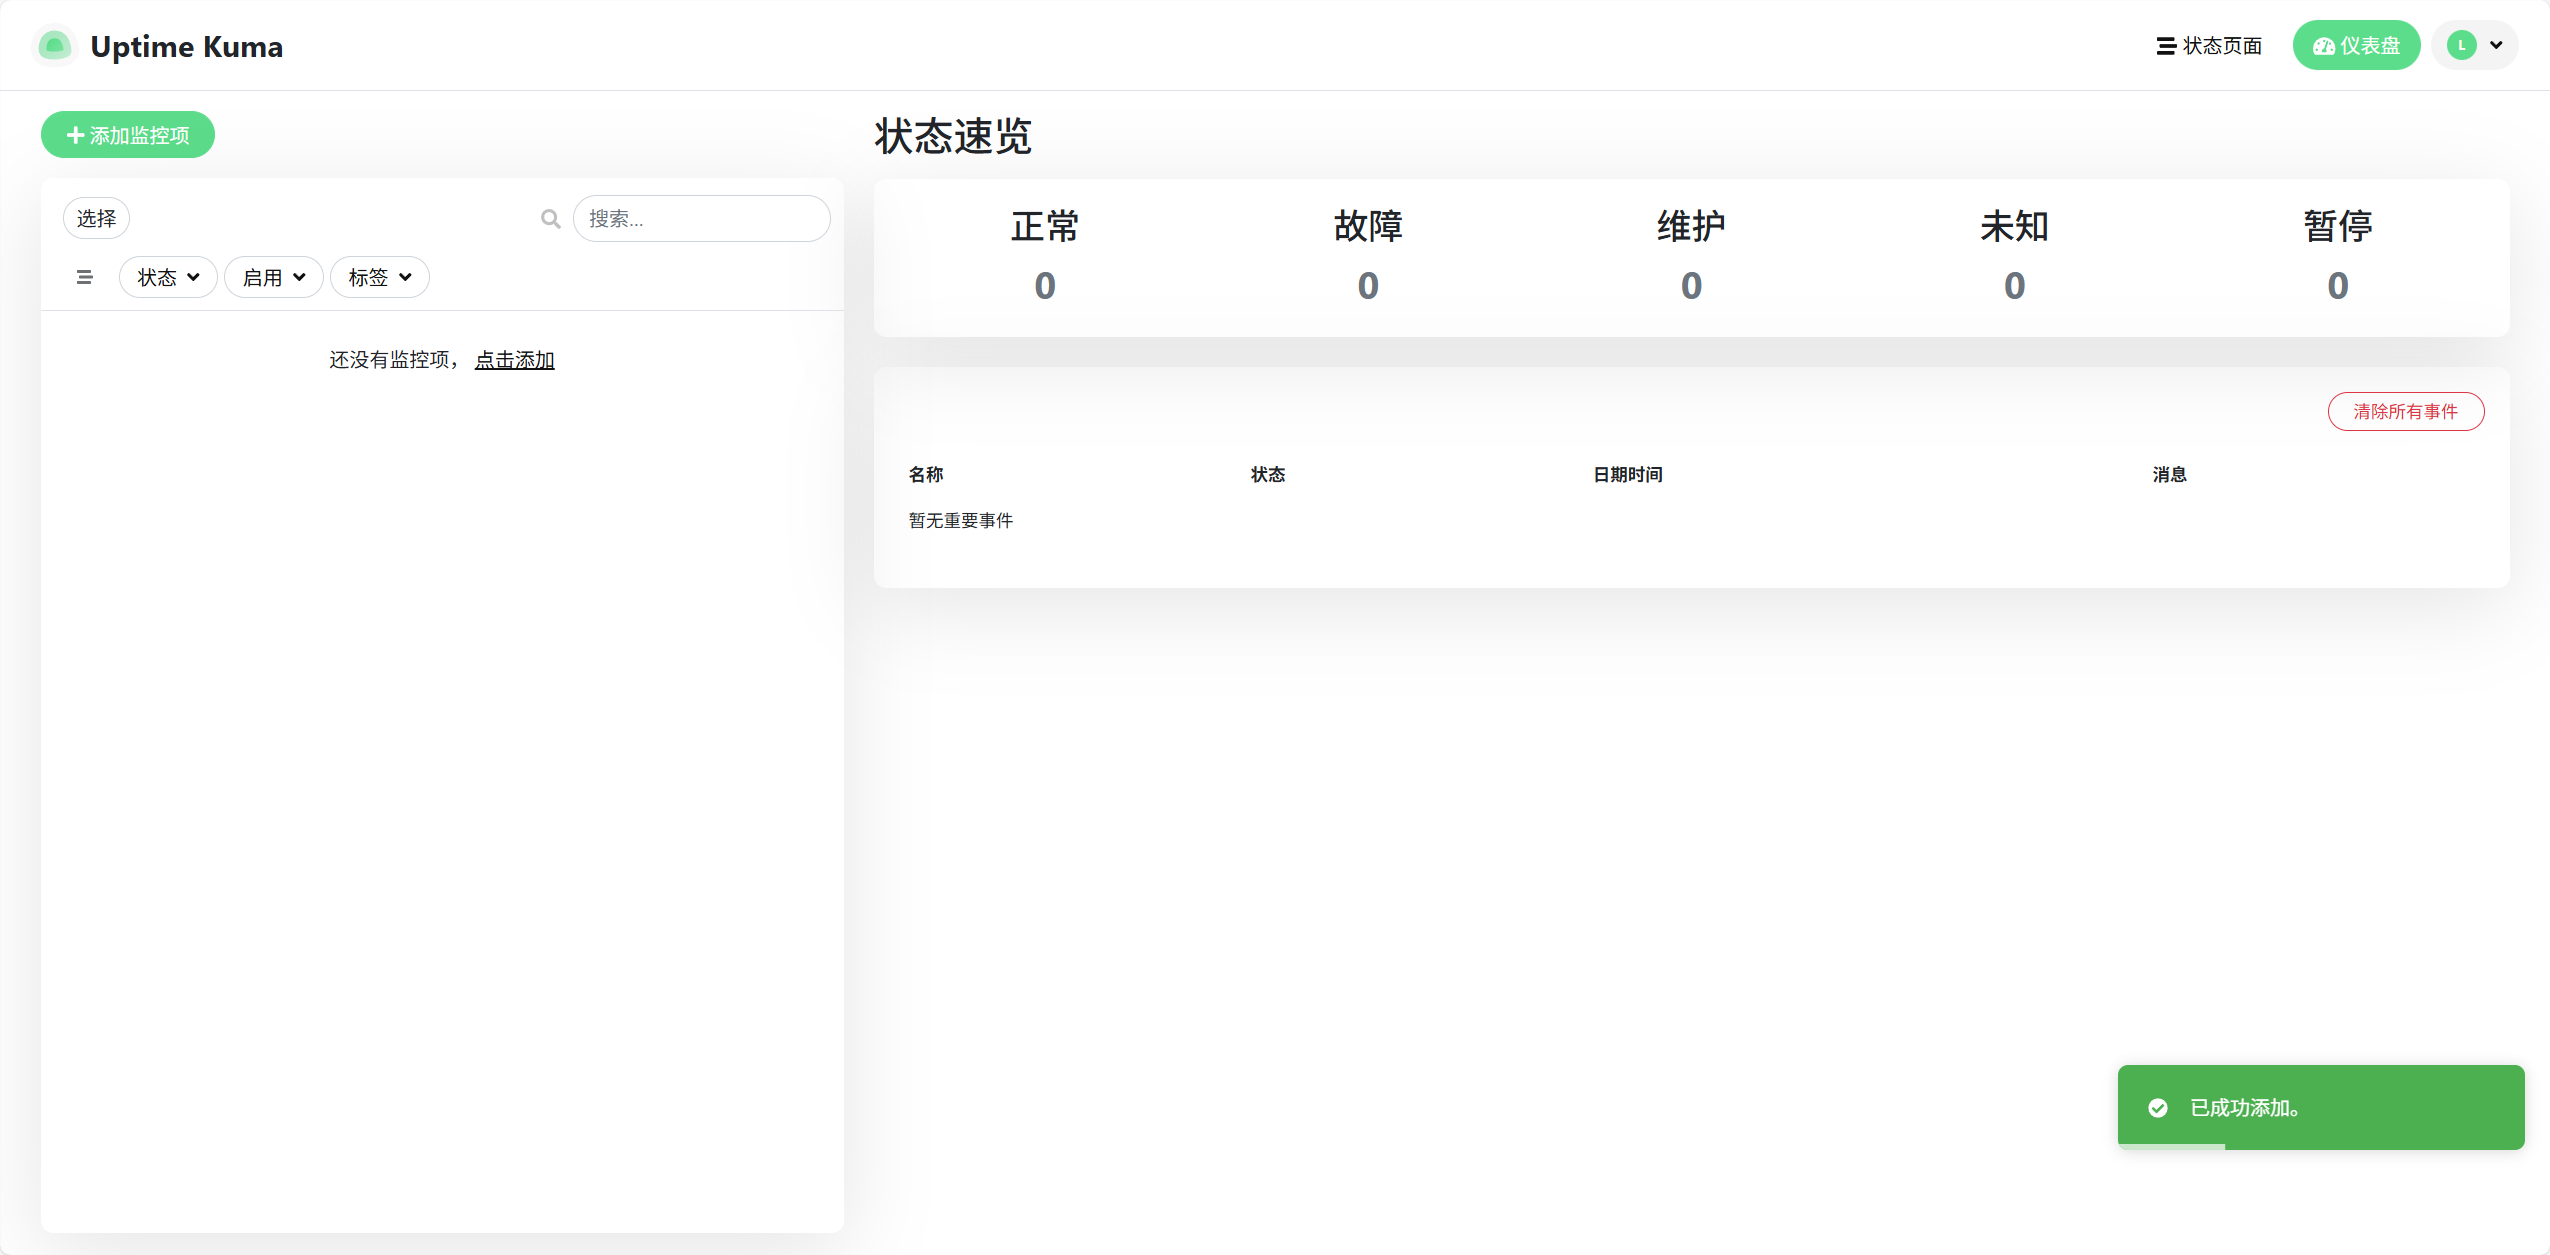Open the 仪表盘 dashboard tab
Image resolution: width=2550 pixels, height=1255 pixels.
tap(2355, 46)
